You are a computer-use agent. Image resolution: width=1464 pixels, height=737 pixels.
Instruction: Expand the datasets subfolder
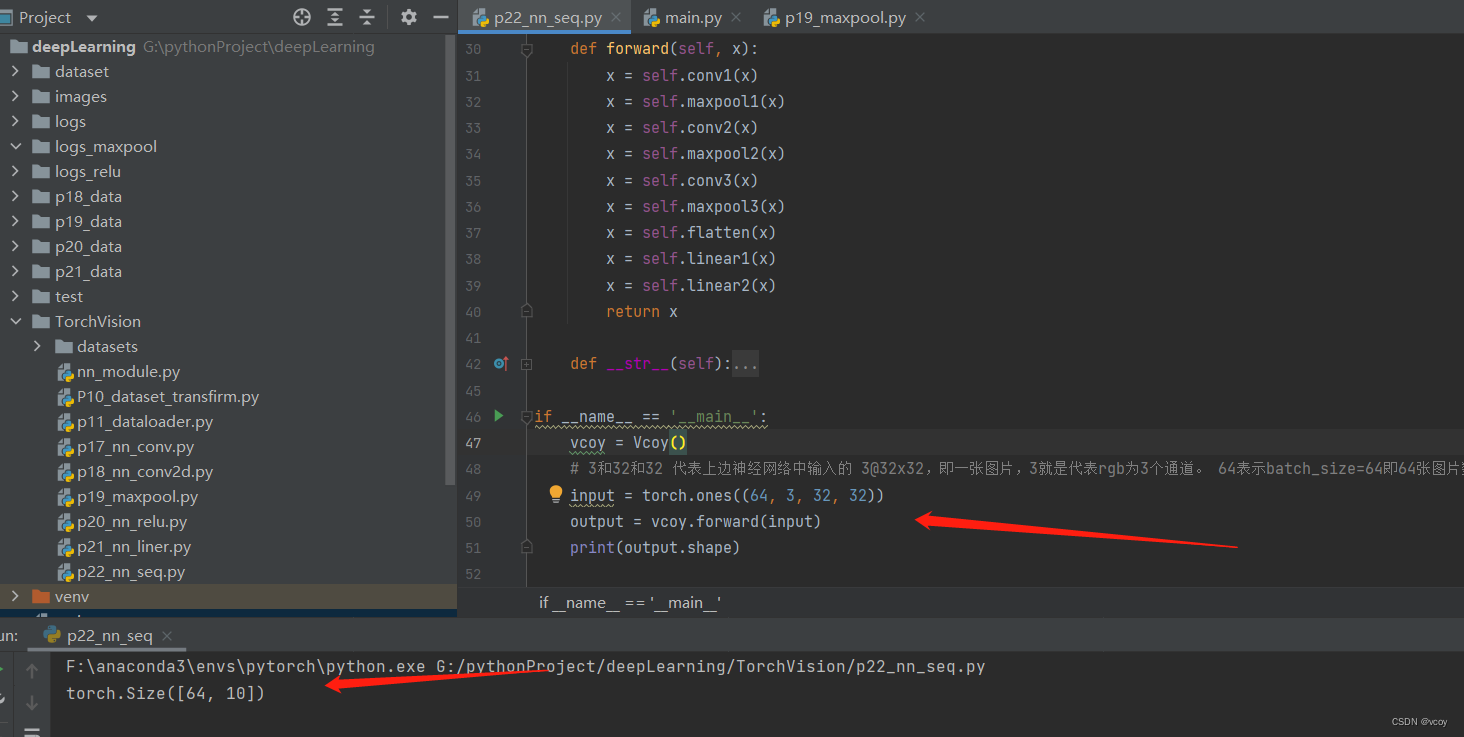37,346
